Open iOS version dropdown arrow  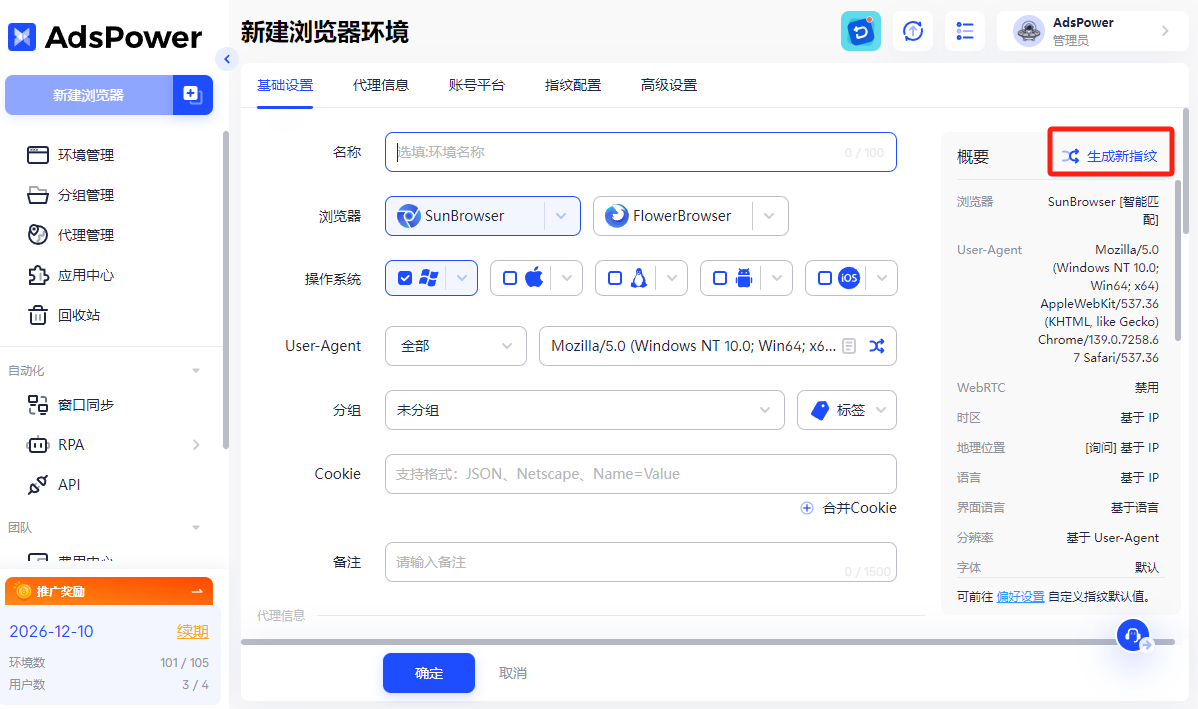pyautogui.click(x=882, y=278)
